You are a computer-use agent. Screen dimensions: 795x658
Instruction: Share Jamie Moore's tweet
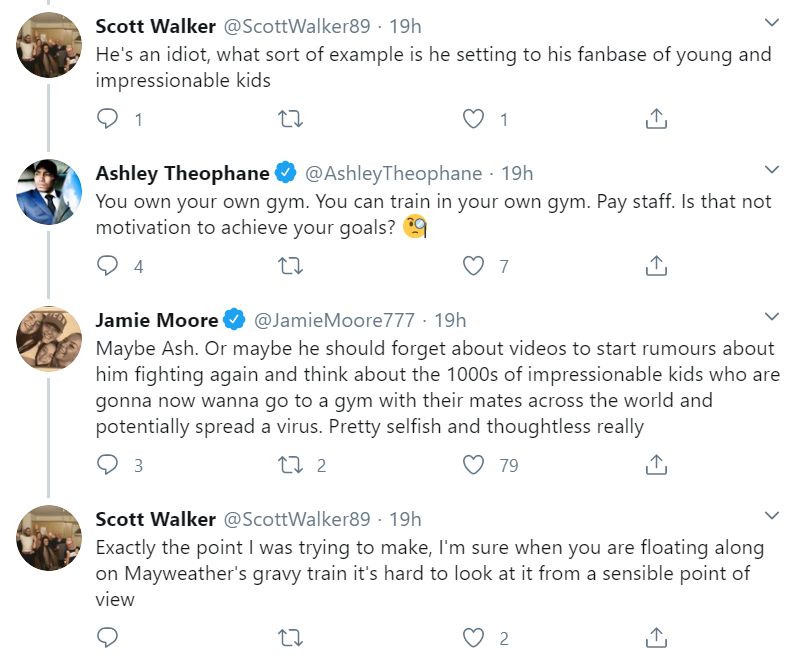click(x=656, y=465)
